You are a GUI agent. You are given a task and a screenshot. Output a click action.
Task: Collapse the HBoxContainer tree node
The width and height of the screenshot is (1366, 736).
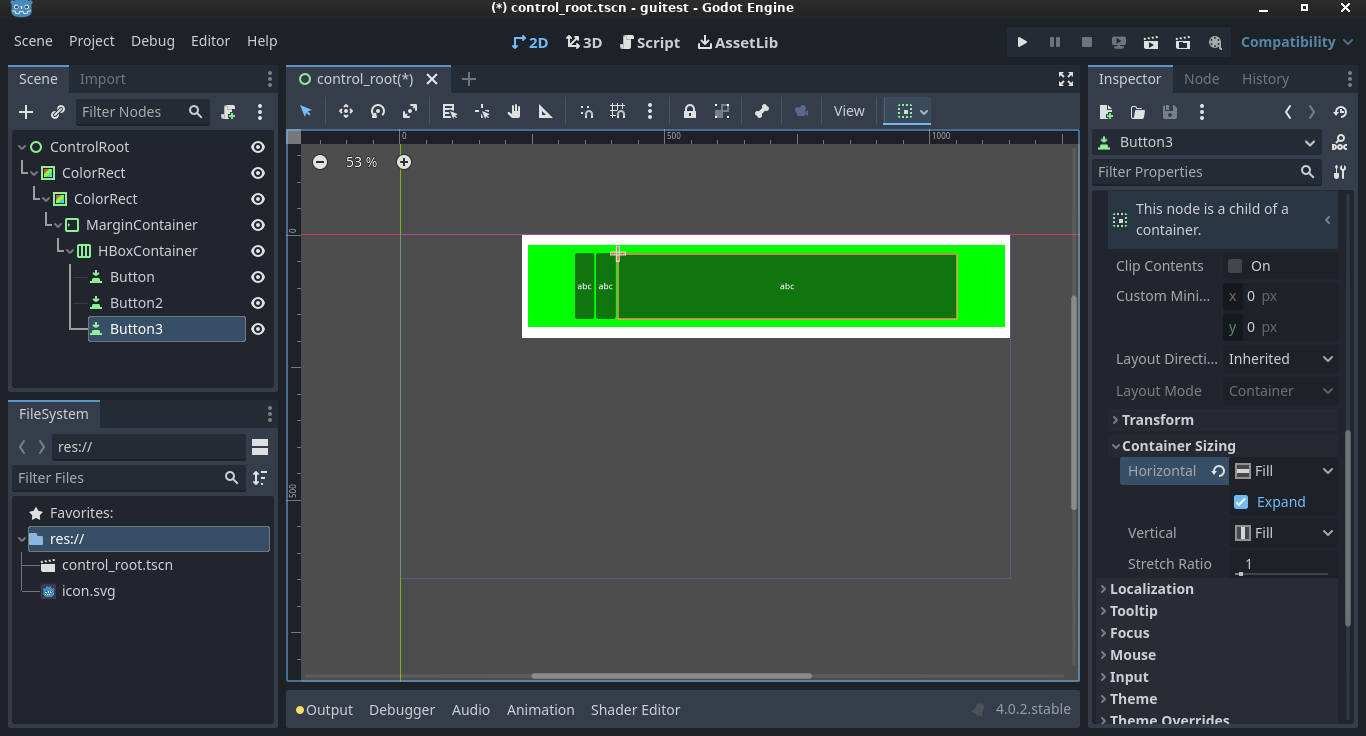(x=70, y=251)
